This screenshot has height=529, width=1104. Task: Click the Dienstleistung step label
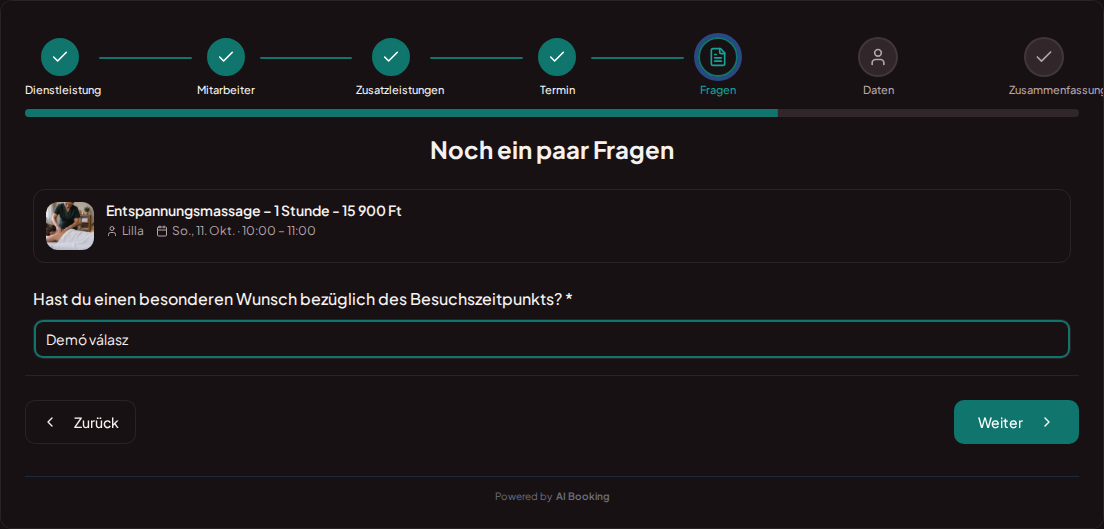click(63, 90)
